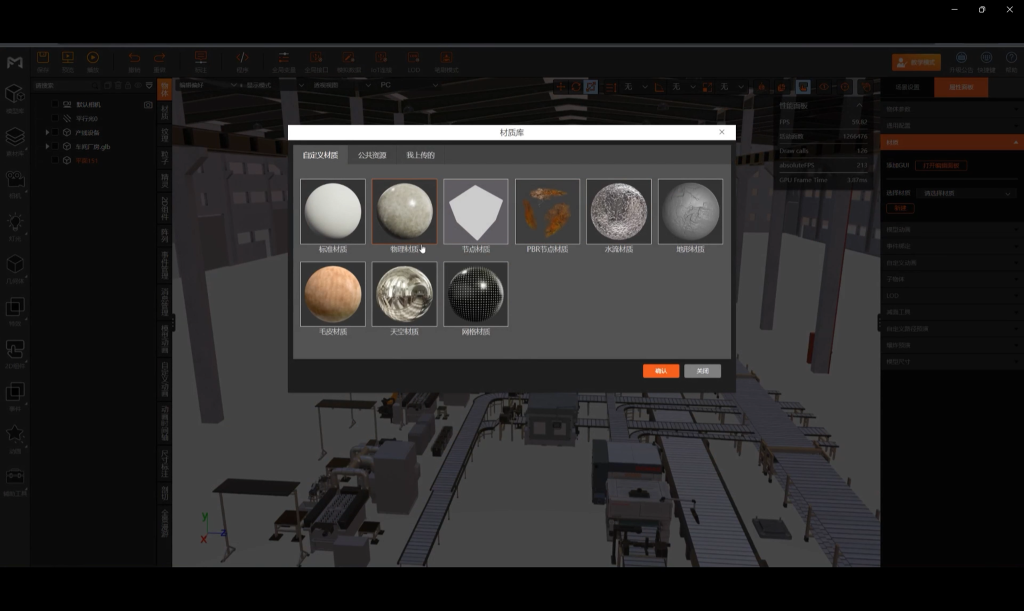Open the code editor icon
The height and width of the screenshot is (611, 1024).
tap(242, 59)
